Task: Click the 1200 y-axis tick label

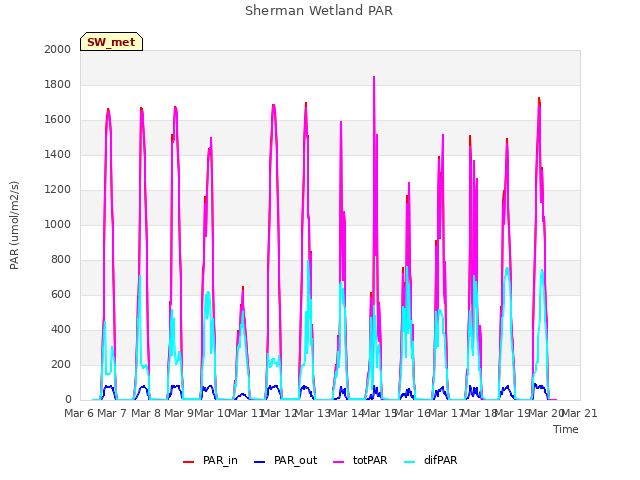Action: coord(58,189)
